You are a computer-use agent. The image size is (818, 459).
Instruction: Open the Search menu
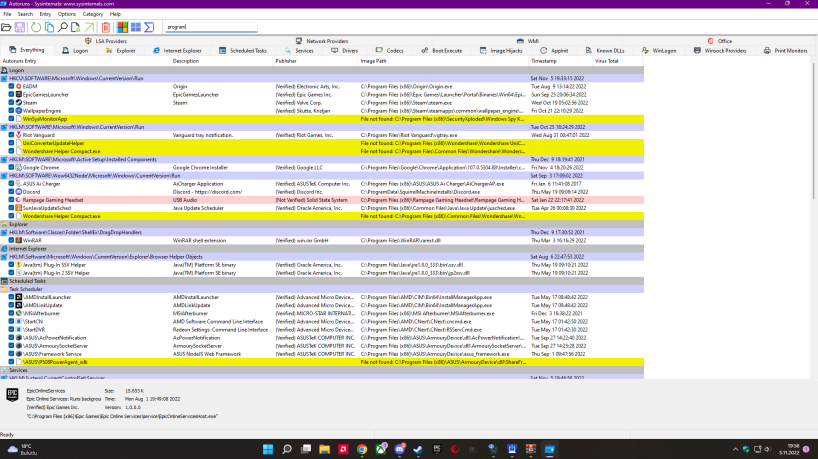25,14
